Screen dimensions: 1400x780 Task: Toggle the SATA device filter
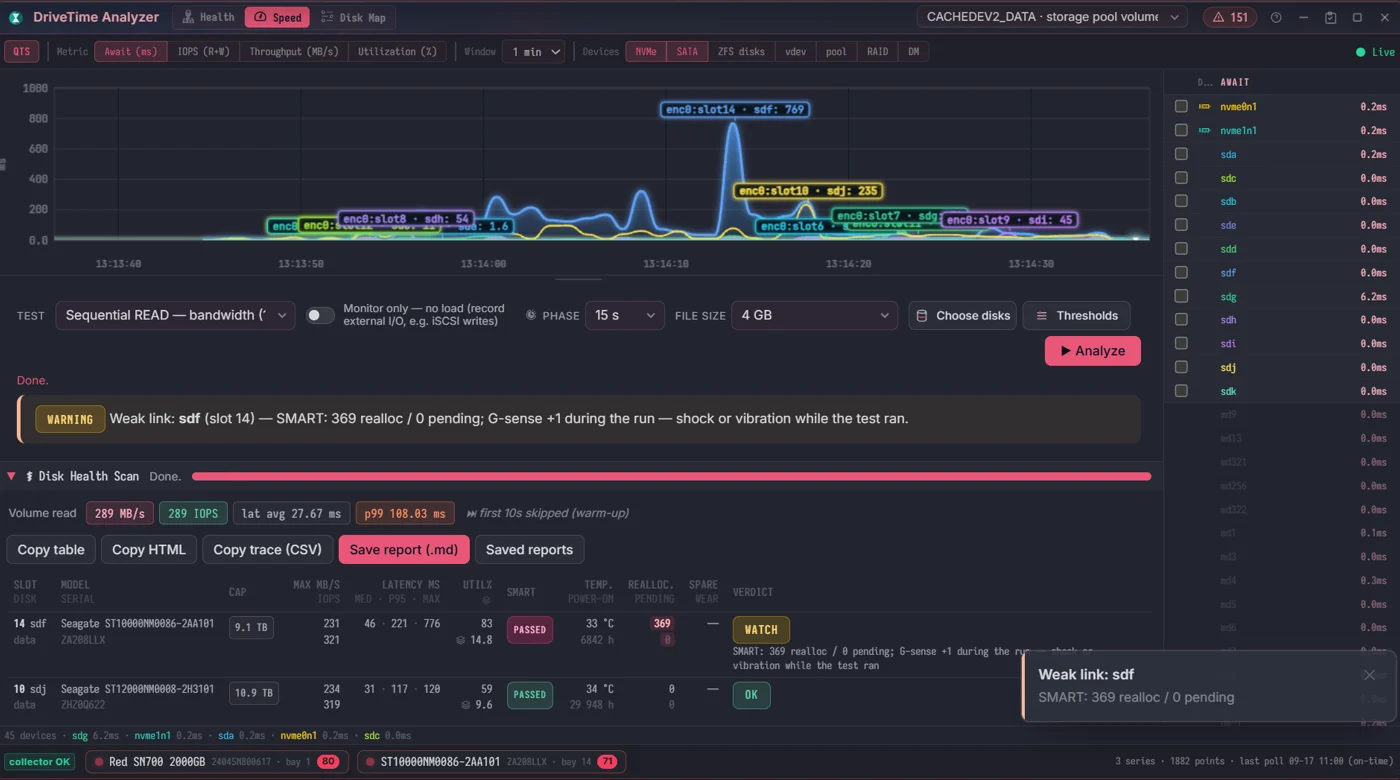coord(687,52)
